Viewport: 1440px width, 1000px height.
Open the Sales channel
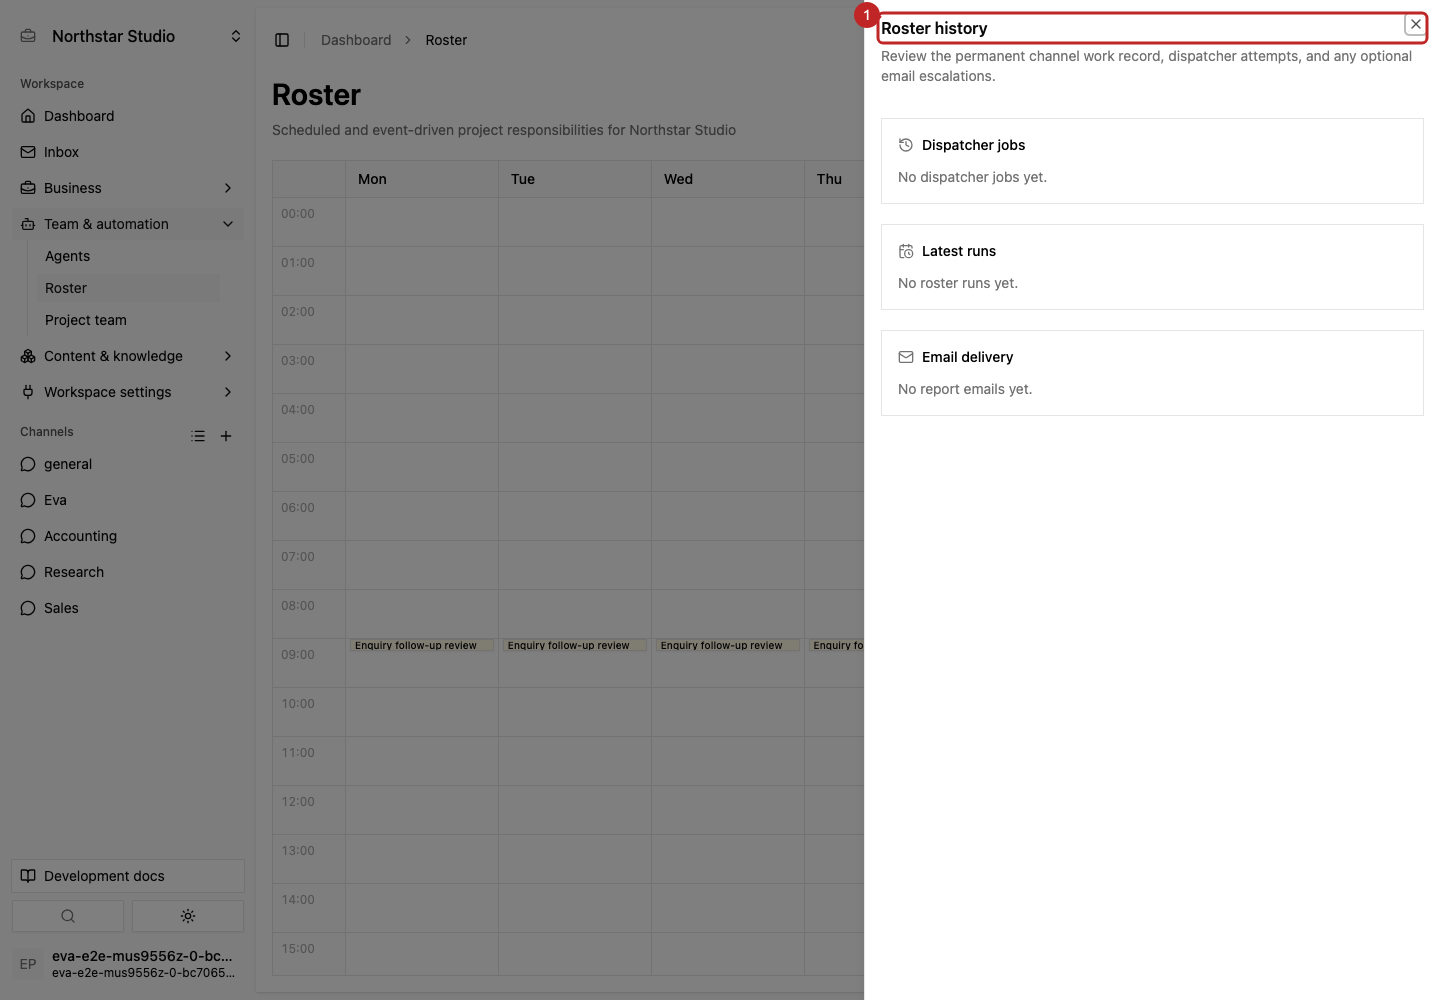pos(128,608)
